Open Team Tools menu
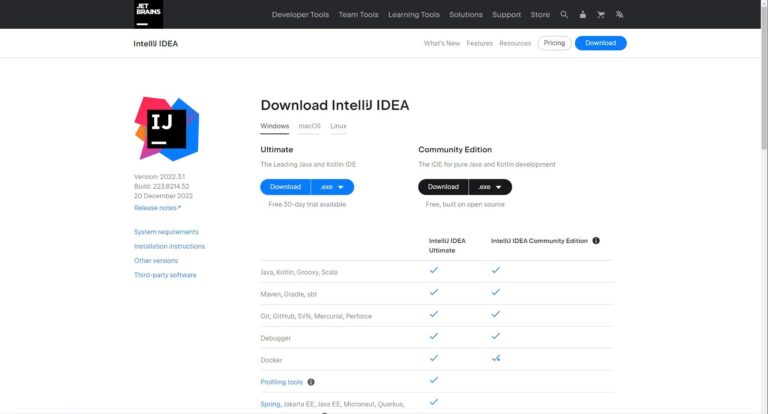768x414 pixels. pyautogui.click(x=359, y=15)
